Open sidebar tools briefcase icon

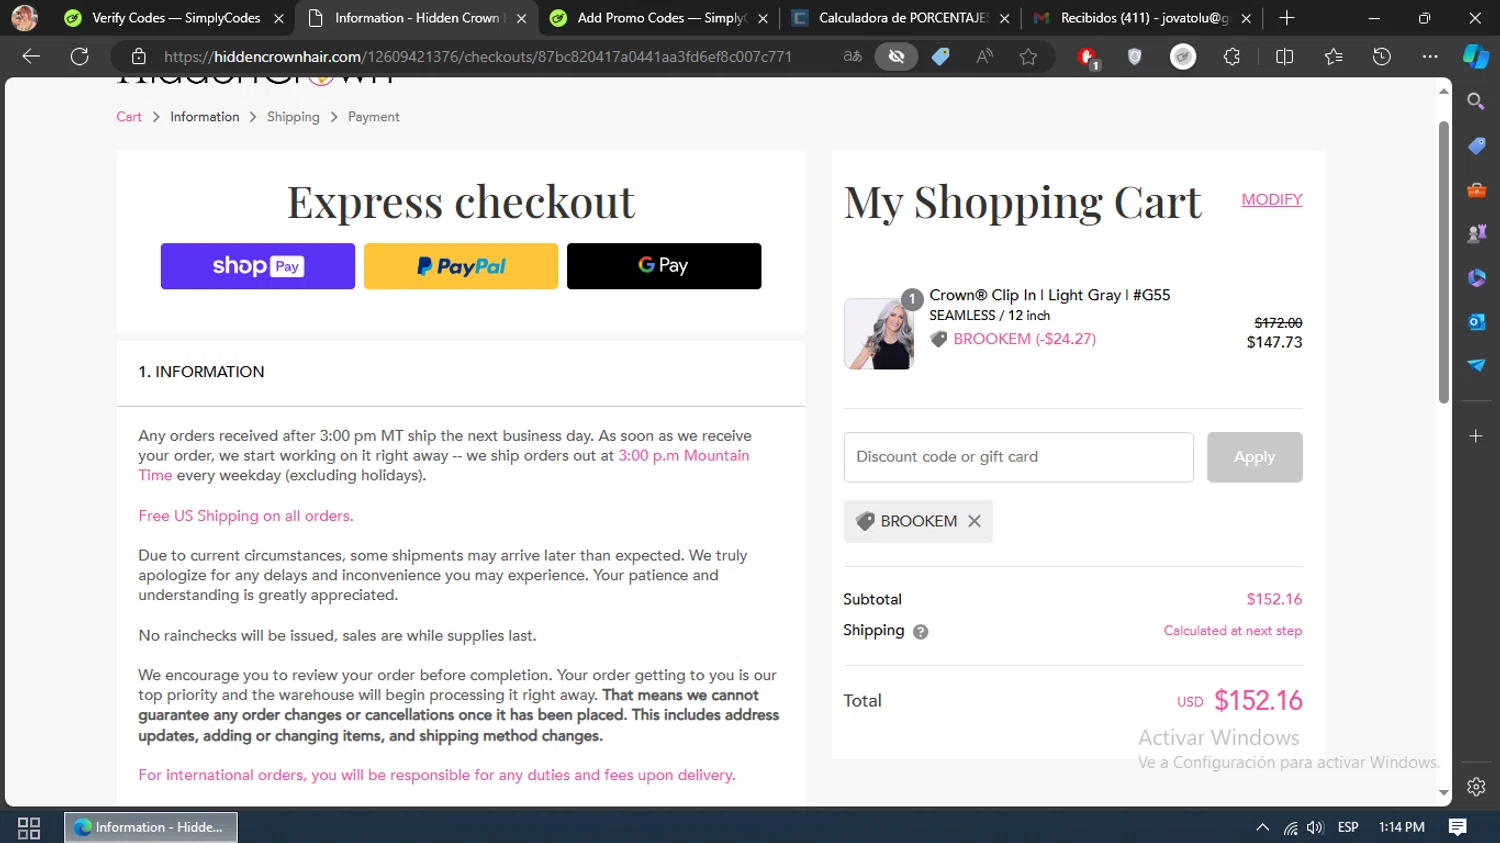1476,190
